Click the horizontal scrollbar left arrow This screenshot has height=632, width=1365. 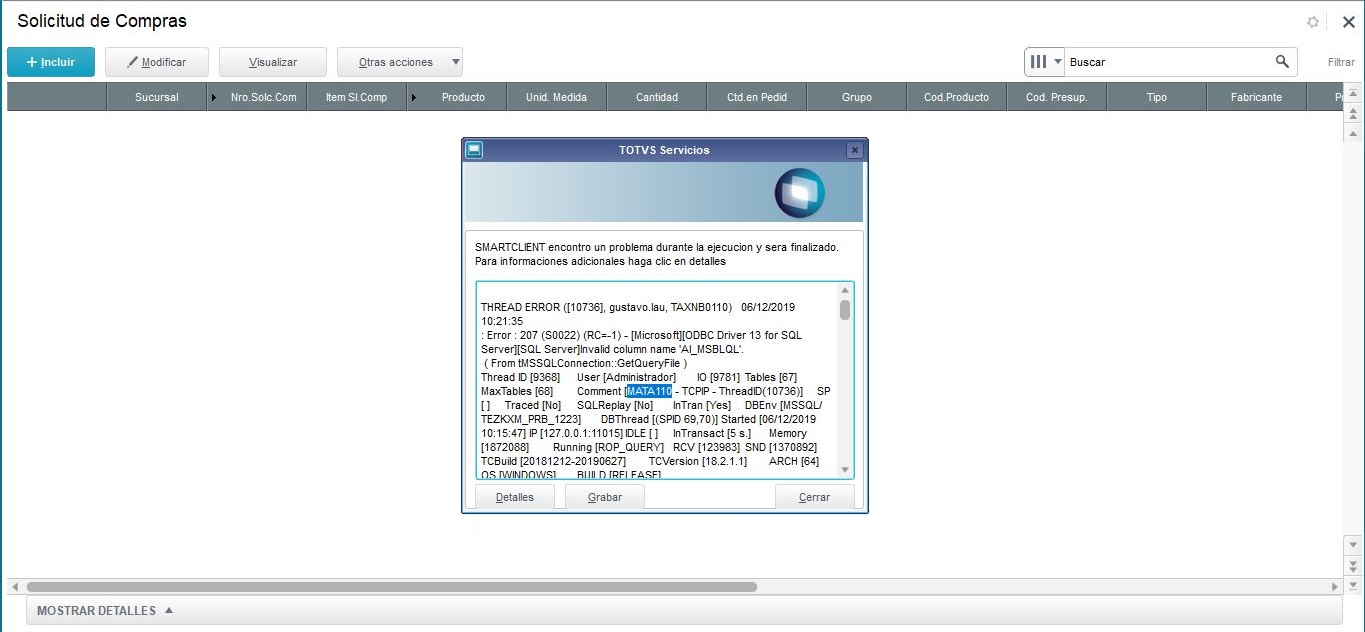14,587
